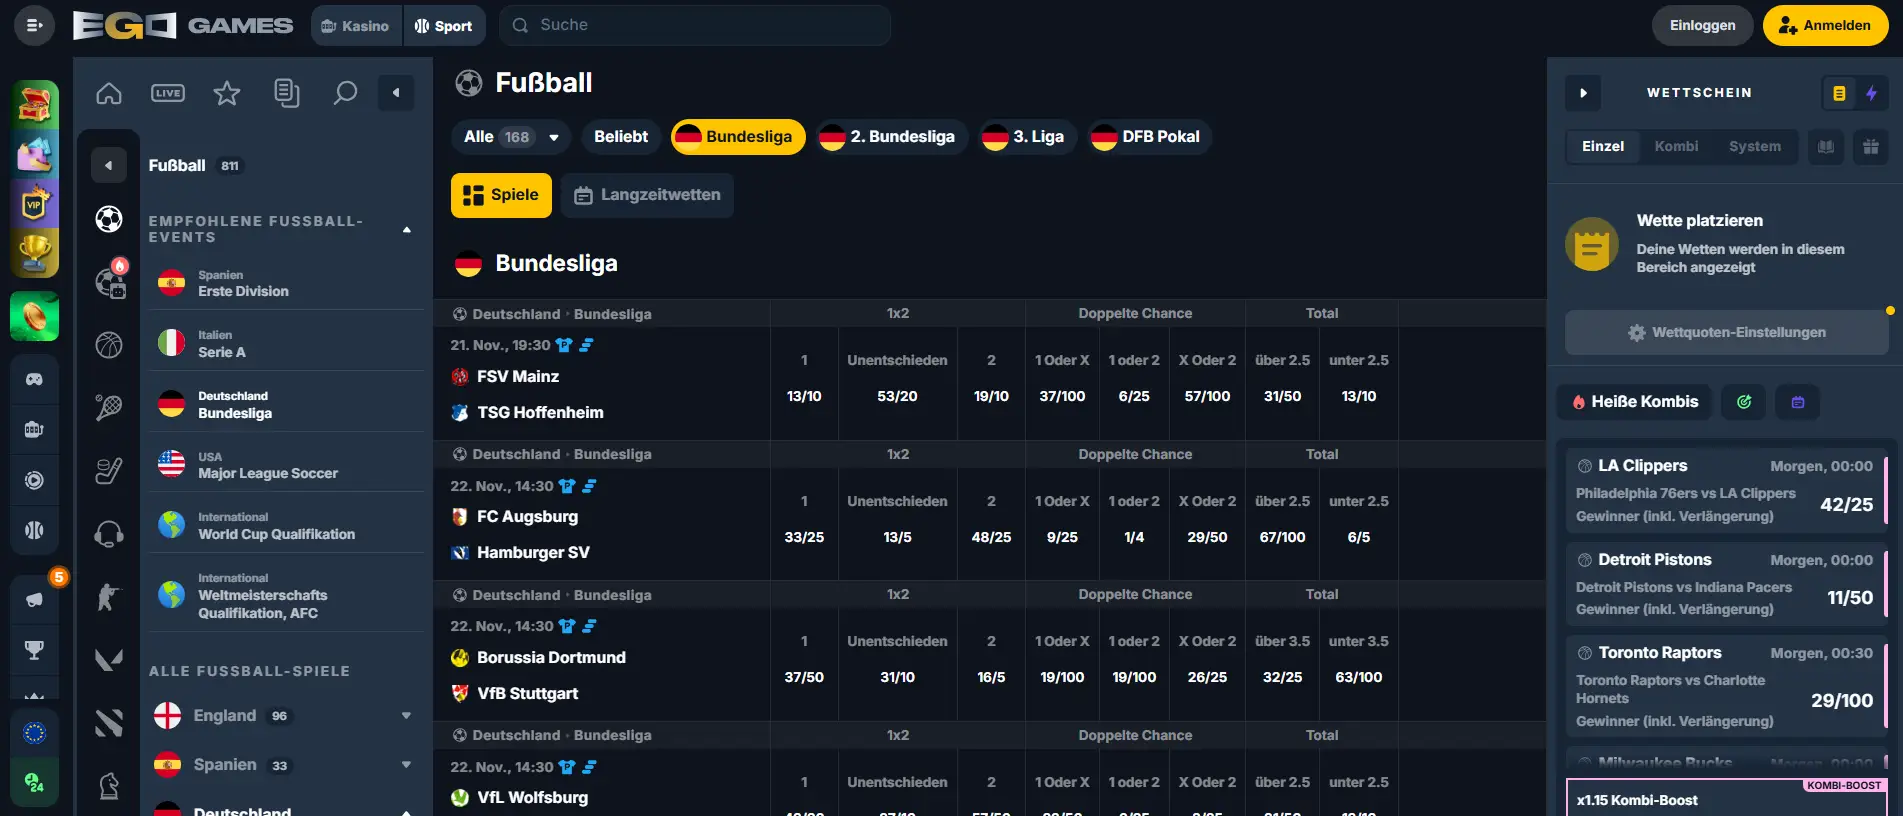Select the soccer ball sport icon
This screenshot has width=1903, height=816.
109,218
